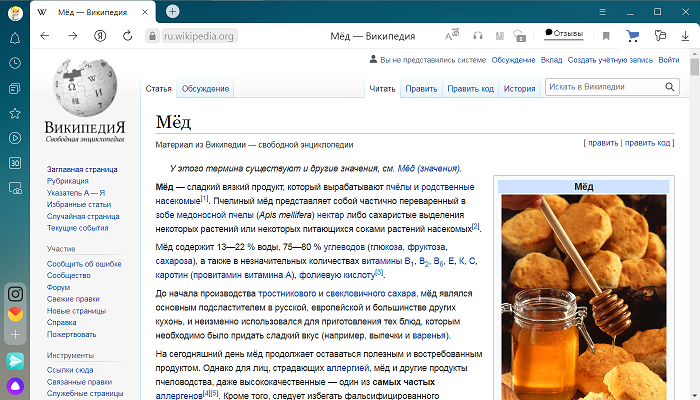
Task: Open Сообщить об ошибке link
Action: click(84, 264)
